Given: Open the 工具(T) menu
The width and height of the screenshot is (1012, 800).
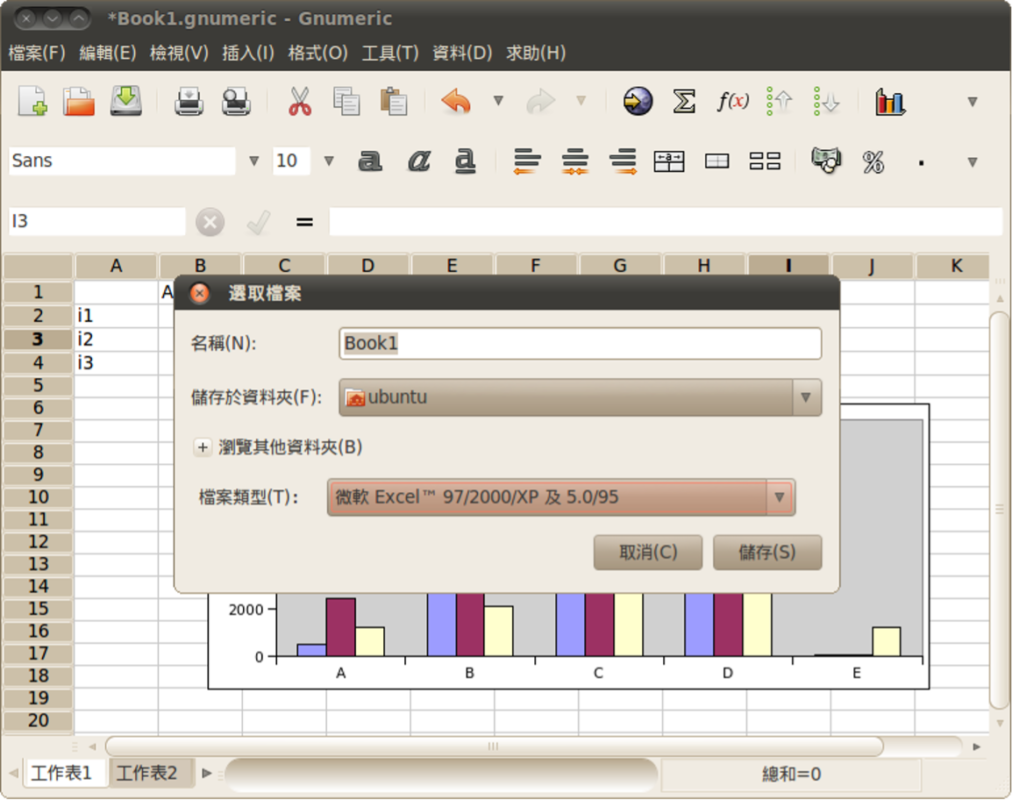Looking at the screenshot, I should [390, 53].
